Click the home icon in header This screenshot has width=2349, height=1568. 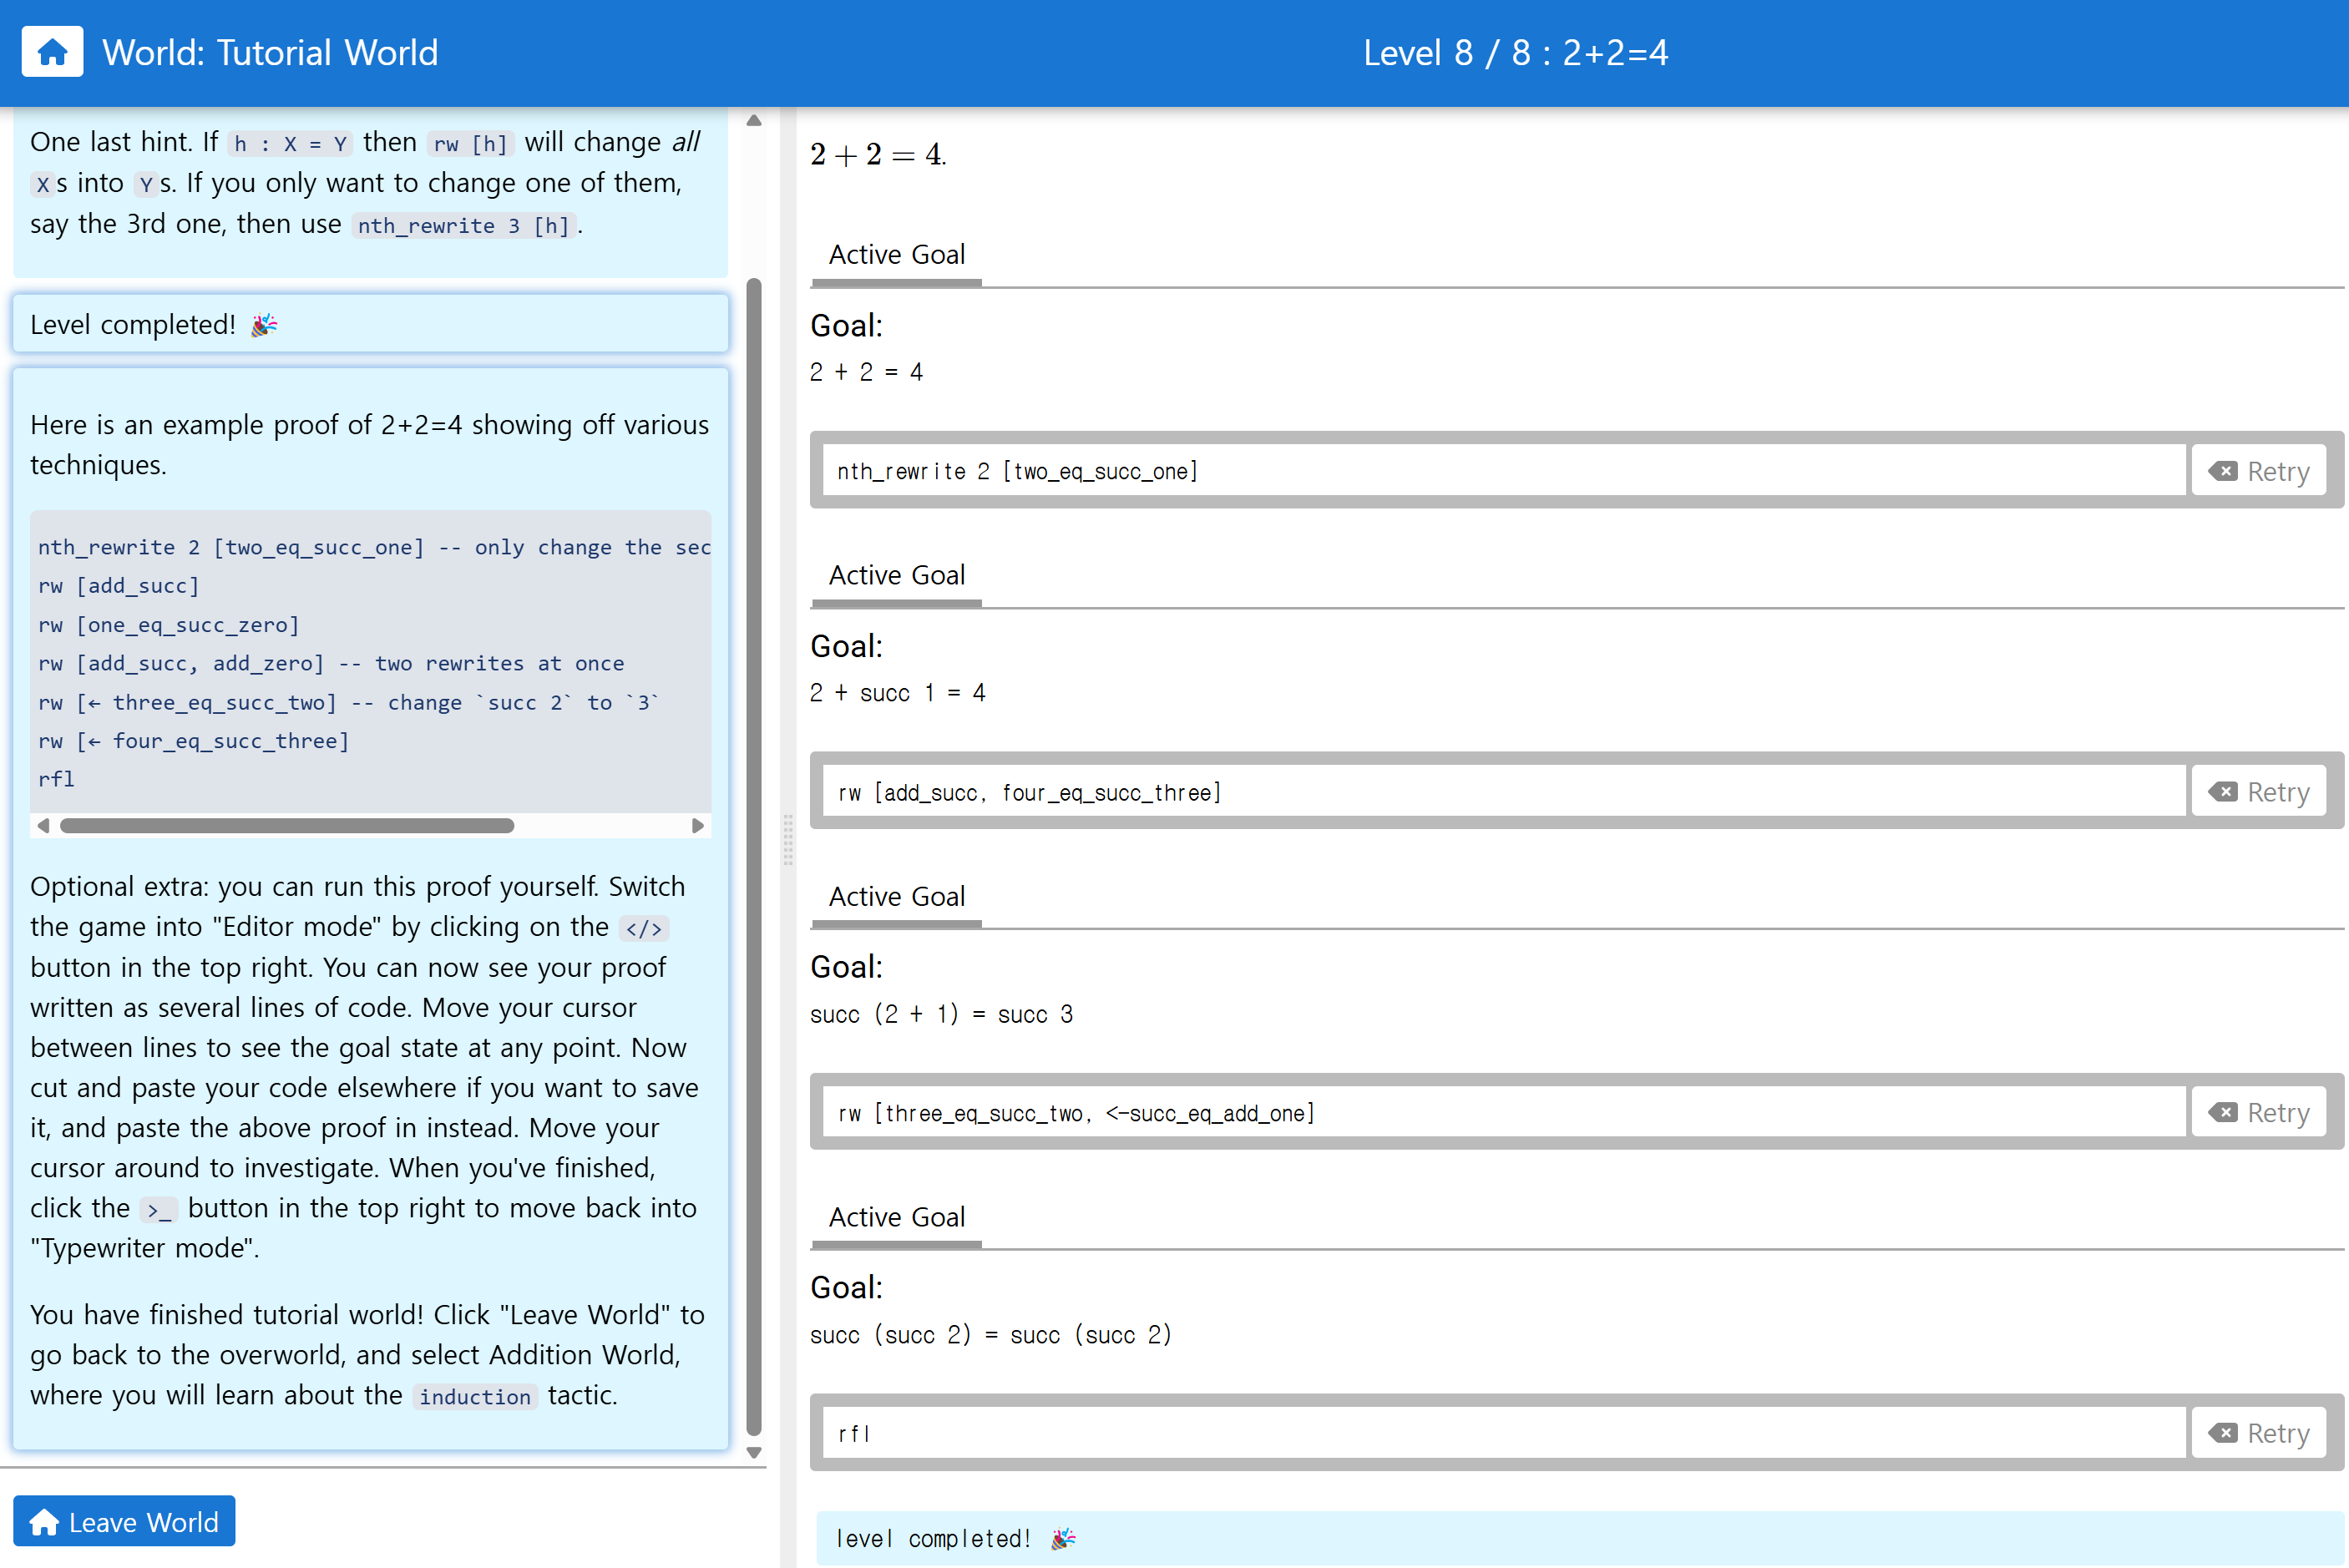52,52
